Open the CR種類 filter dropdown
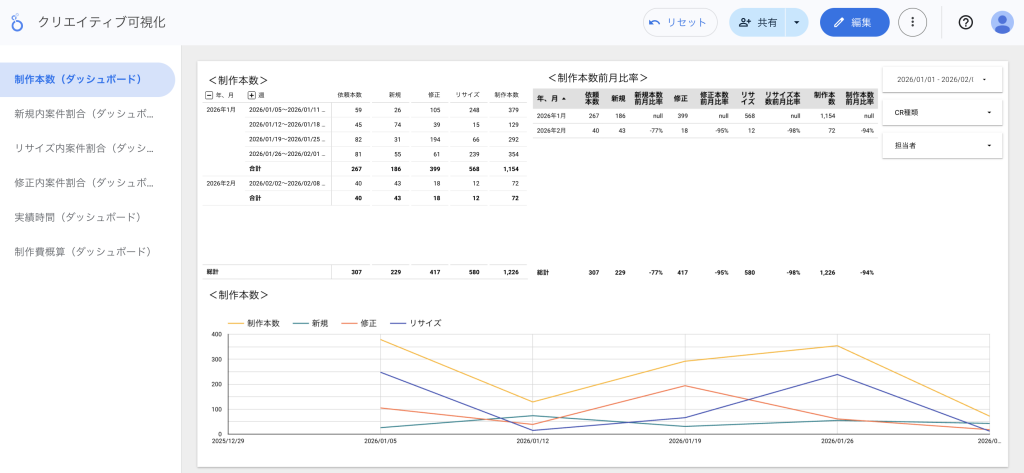Viewport: 1024px width, 473px height. point(942,112)
